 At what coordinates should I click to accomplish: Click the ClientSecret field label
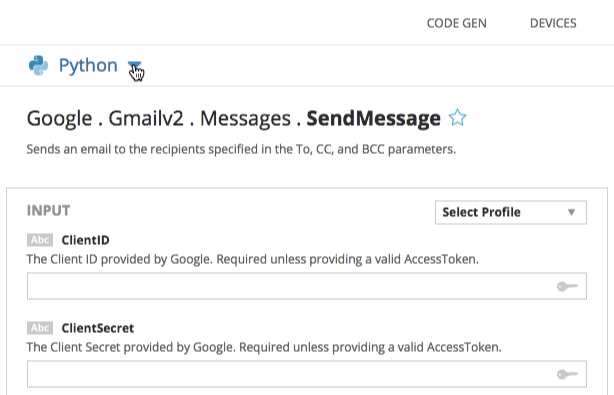[x=98, y=328]
